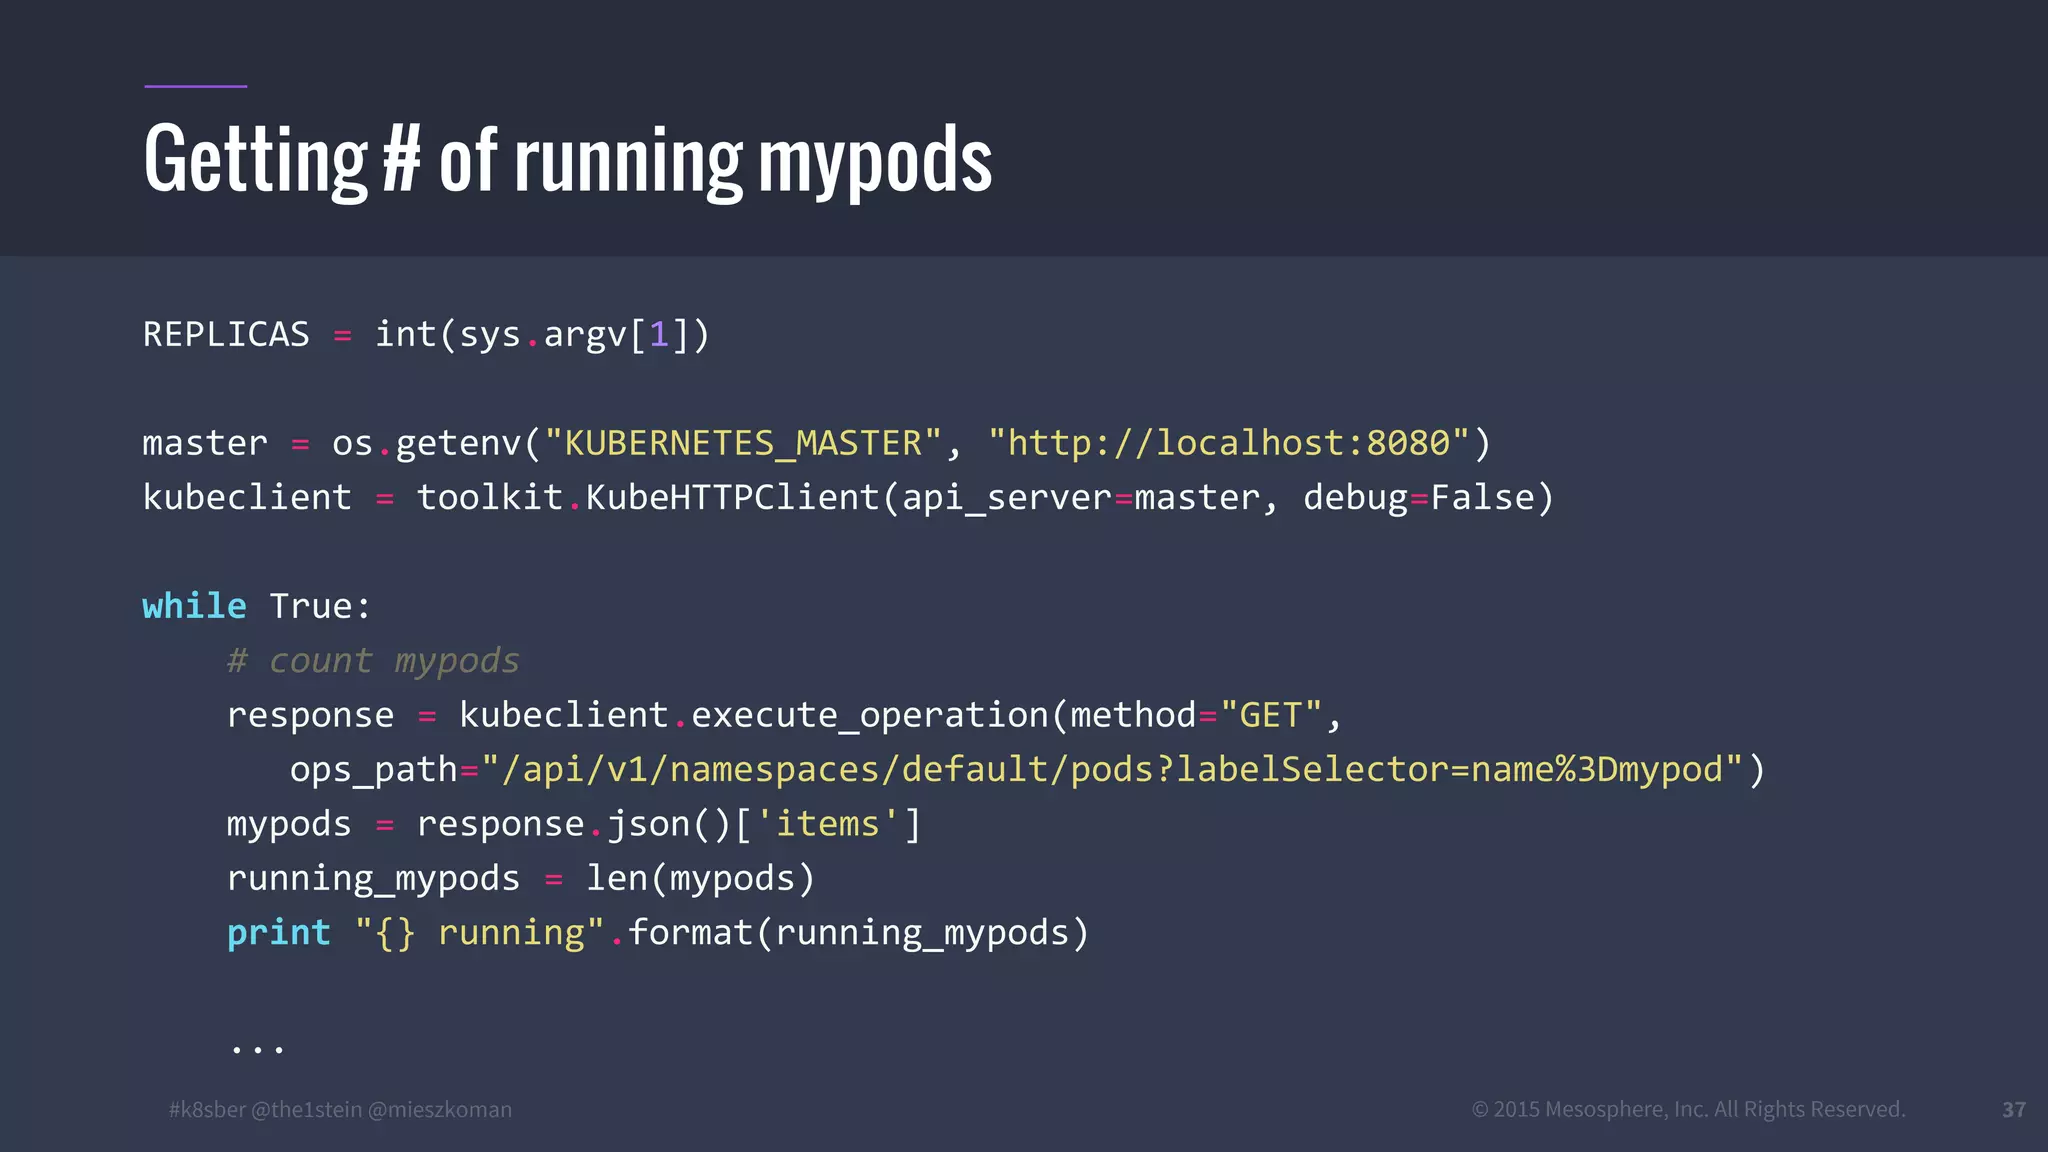Click the len(mypods) expression

pos(700,878)
